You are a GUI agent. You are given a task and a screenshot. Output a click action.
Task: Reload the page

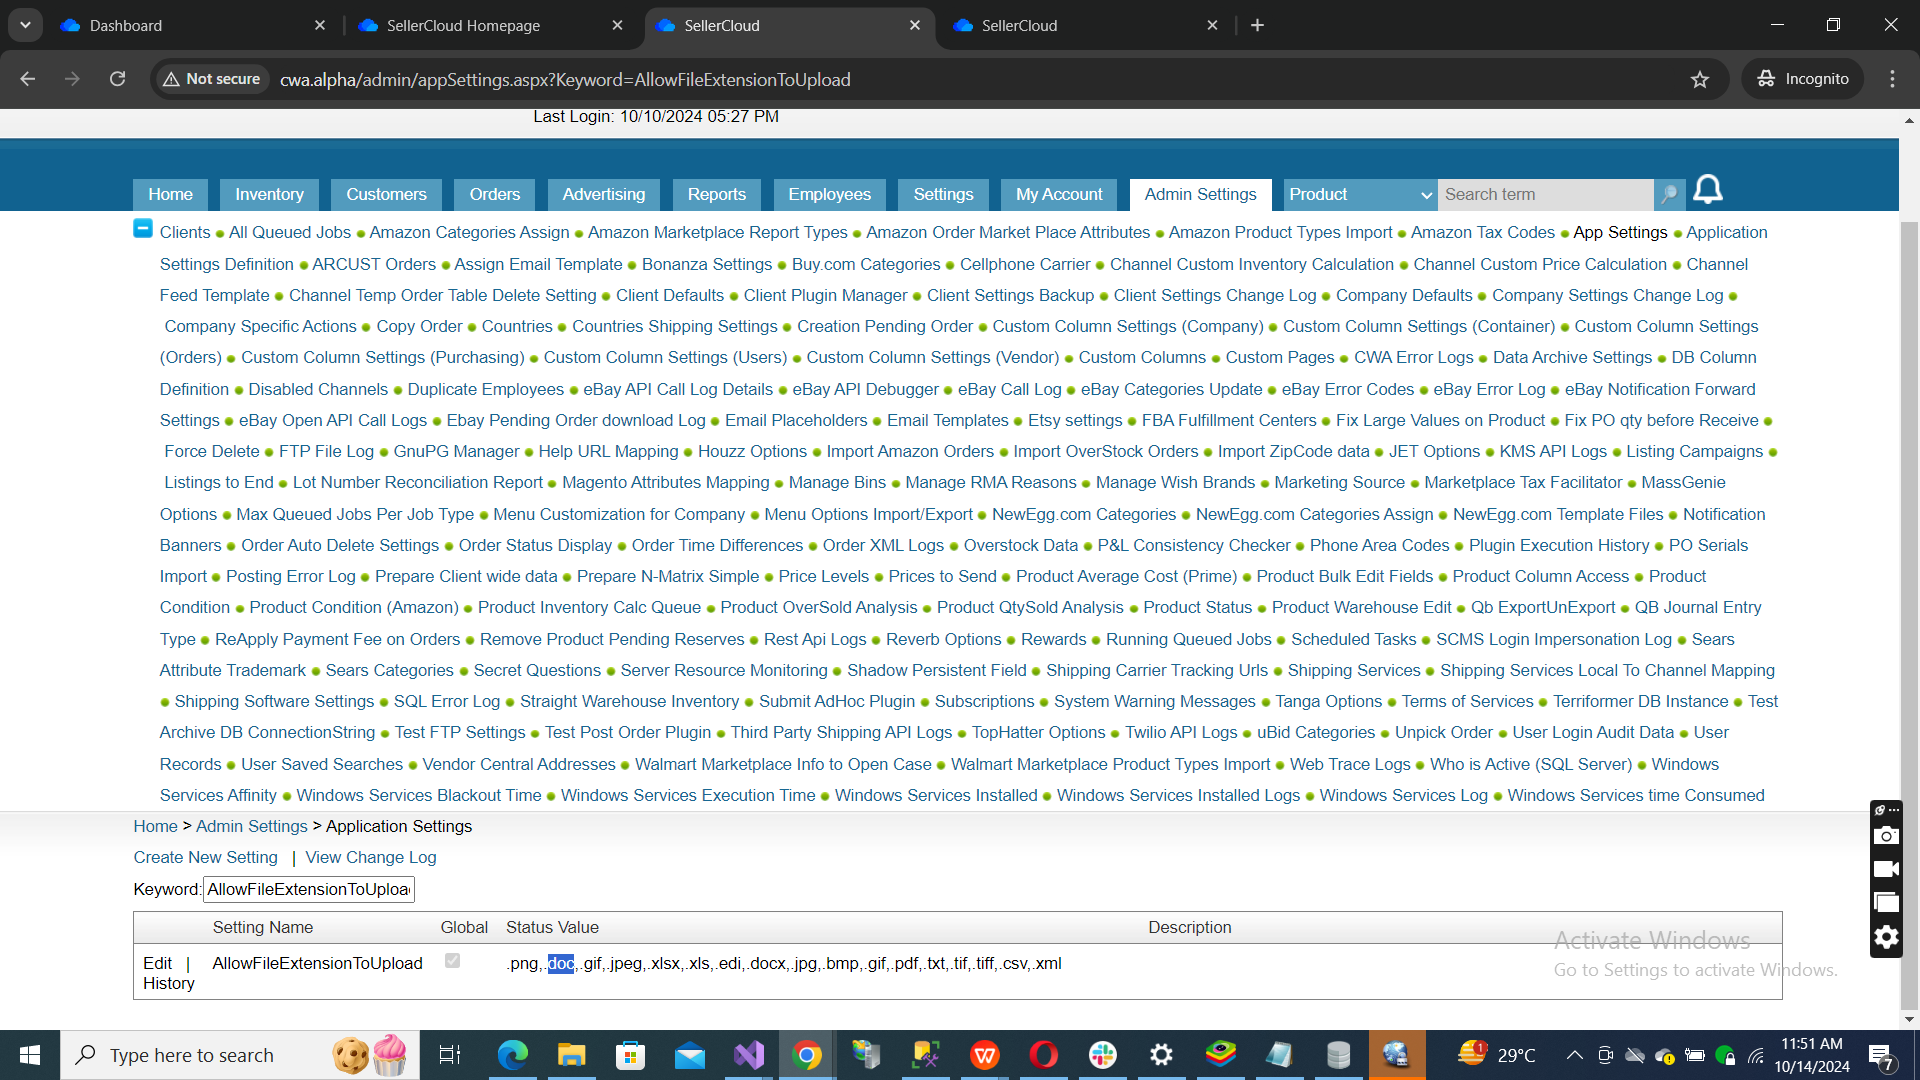[x=118, y=79]
